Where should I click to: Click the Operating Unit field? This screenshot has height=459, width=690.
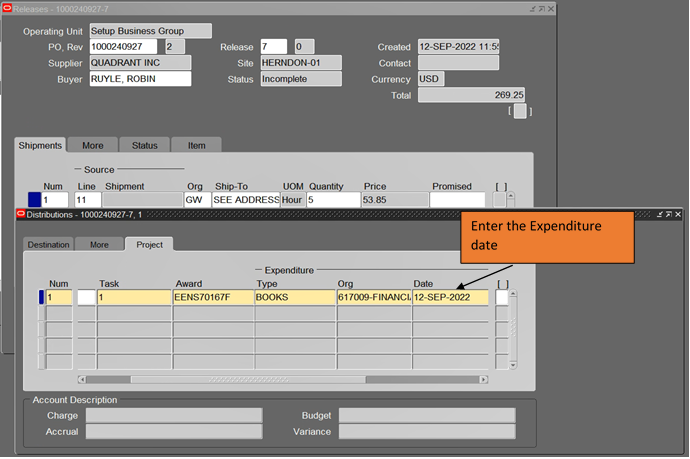150,31
